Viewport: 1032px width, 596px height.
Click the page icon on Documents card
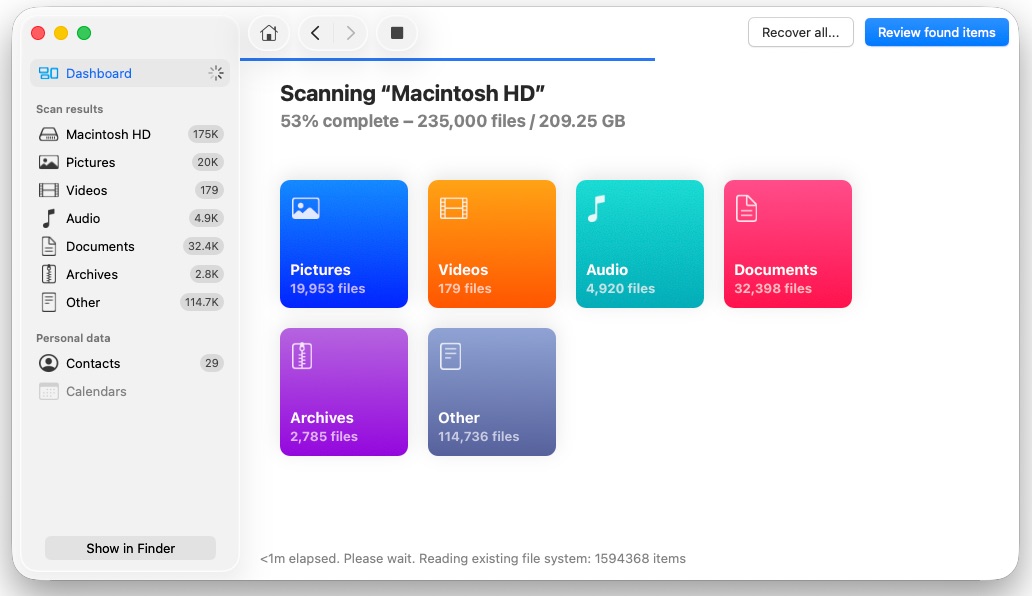pos(746,209)
